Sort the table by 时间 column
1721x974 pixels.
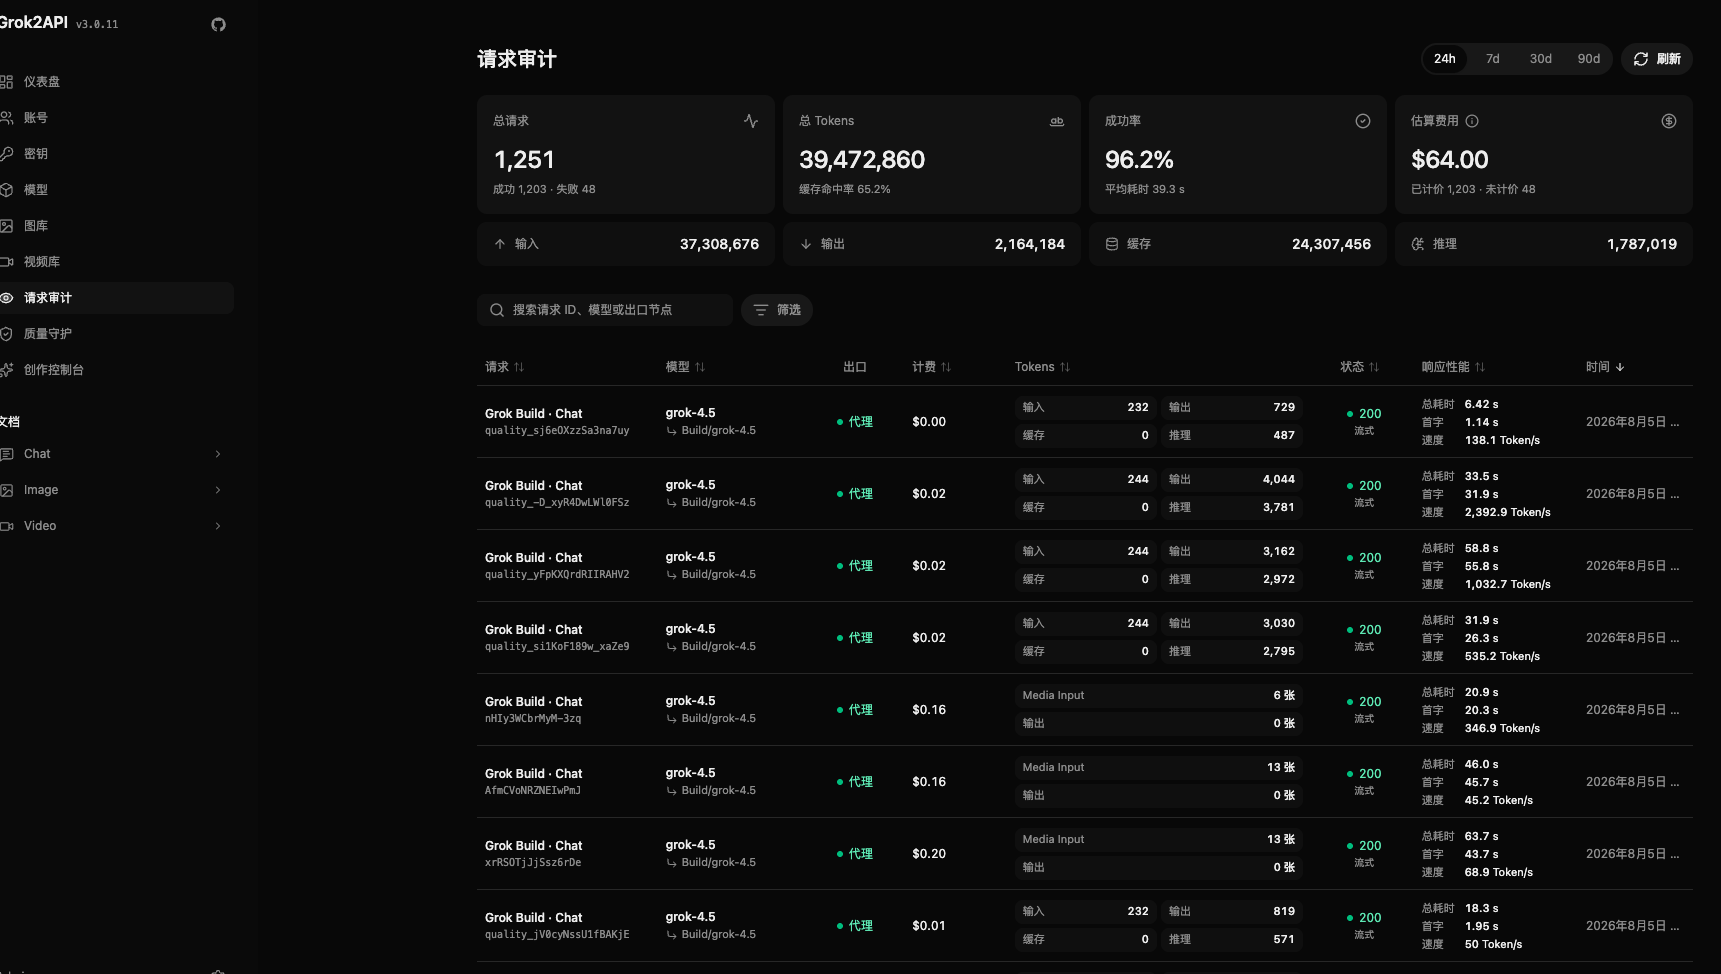[1605, 367]
